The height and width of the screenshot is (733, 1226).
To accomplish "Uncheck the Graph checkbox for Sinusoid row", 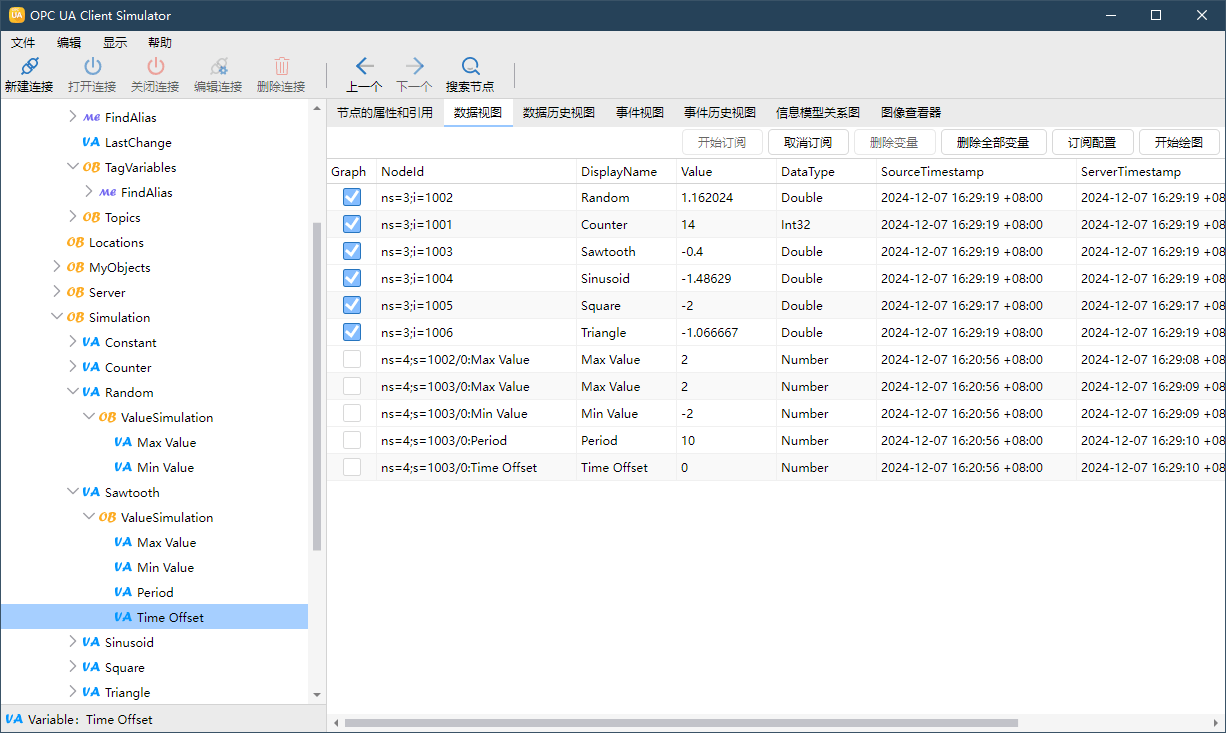I will (352, 279).
